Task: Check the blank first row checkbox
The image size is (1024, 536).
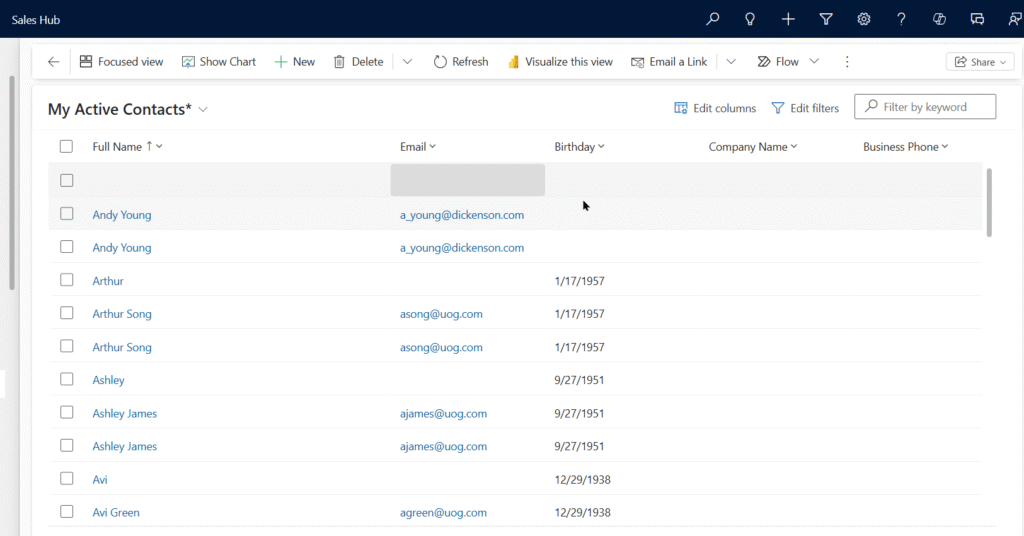Action: 67,180
